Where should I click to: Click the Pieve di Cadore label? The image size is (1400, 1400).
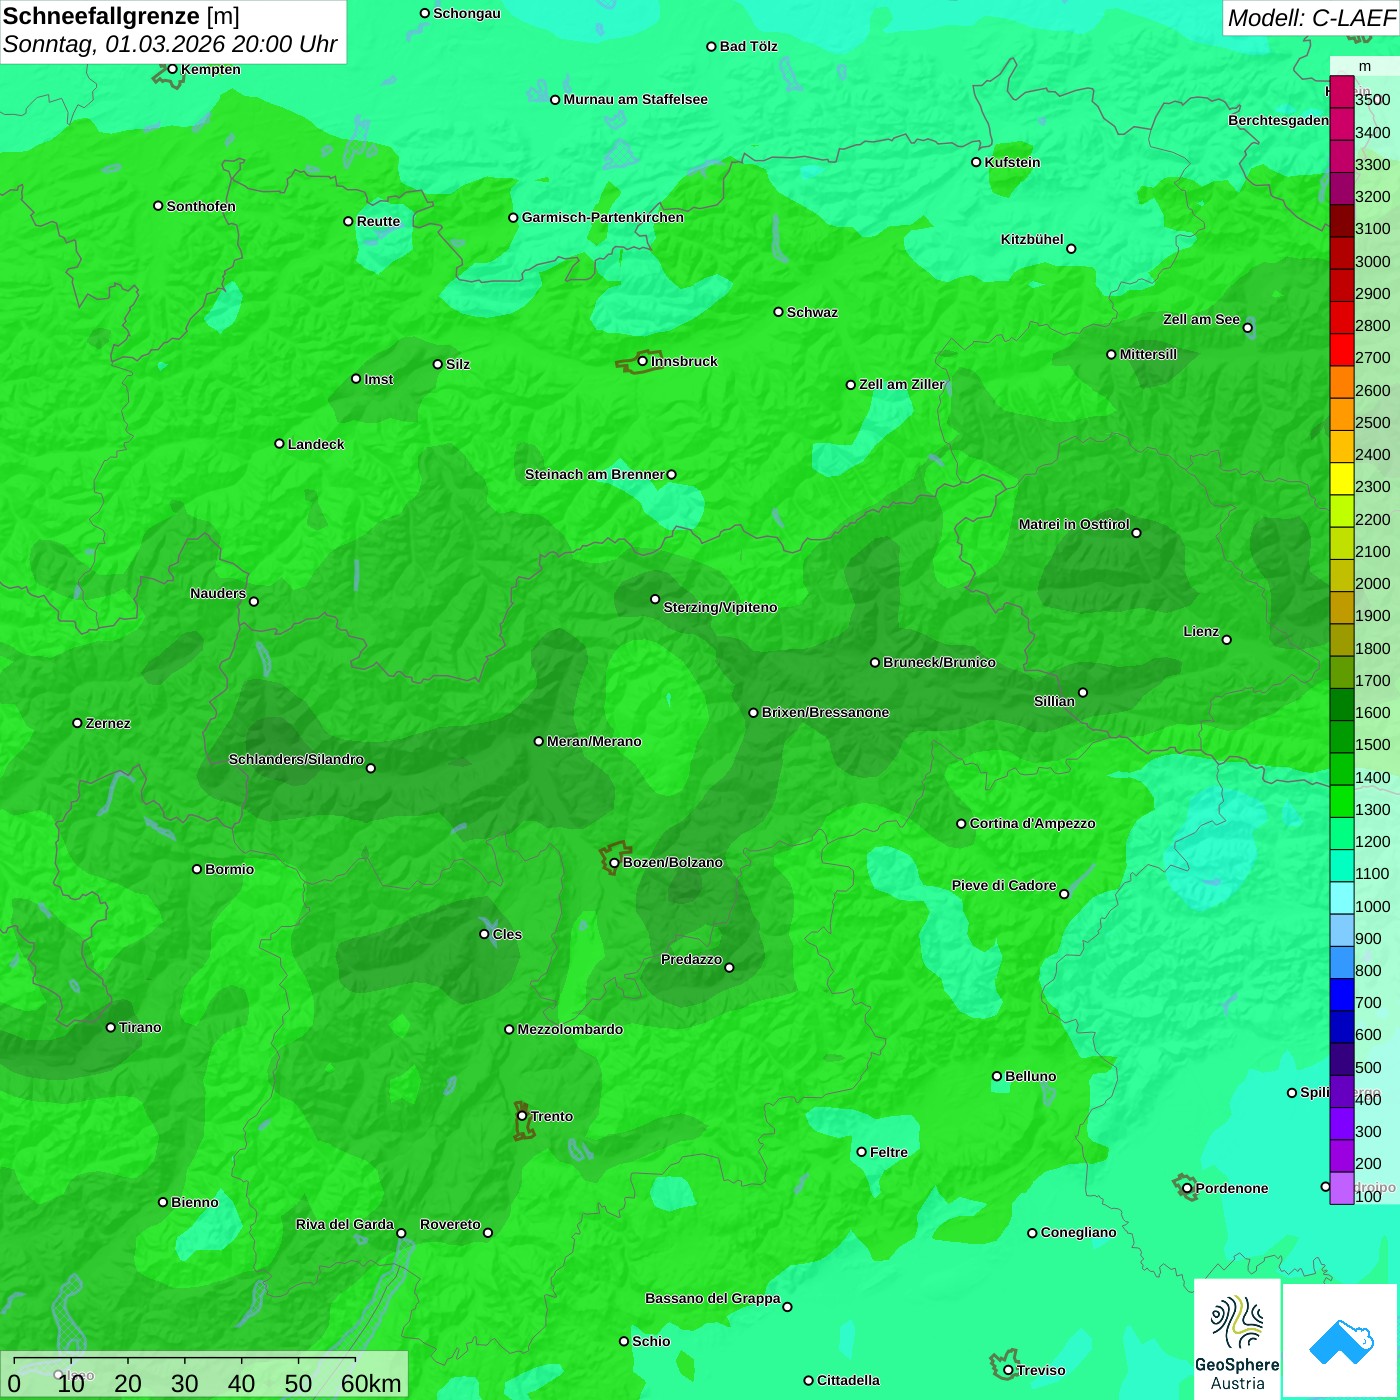pyautogui.click(x=1004, y=885)
